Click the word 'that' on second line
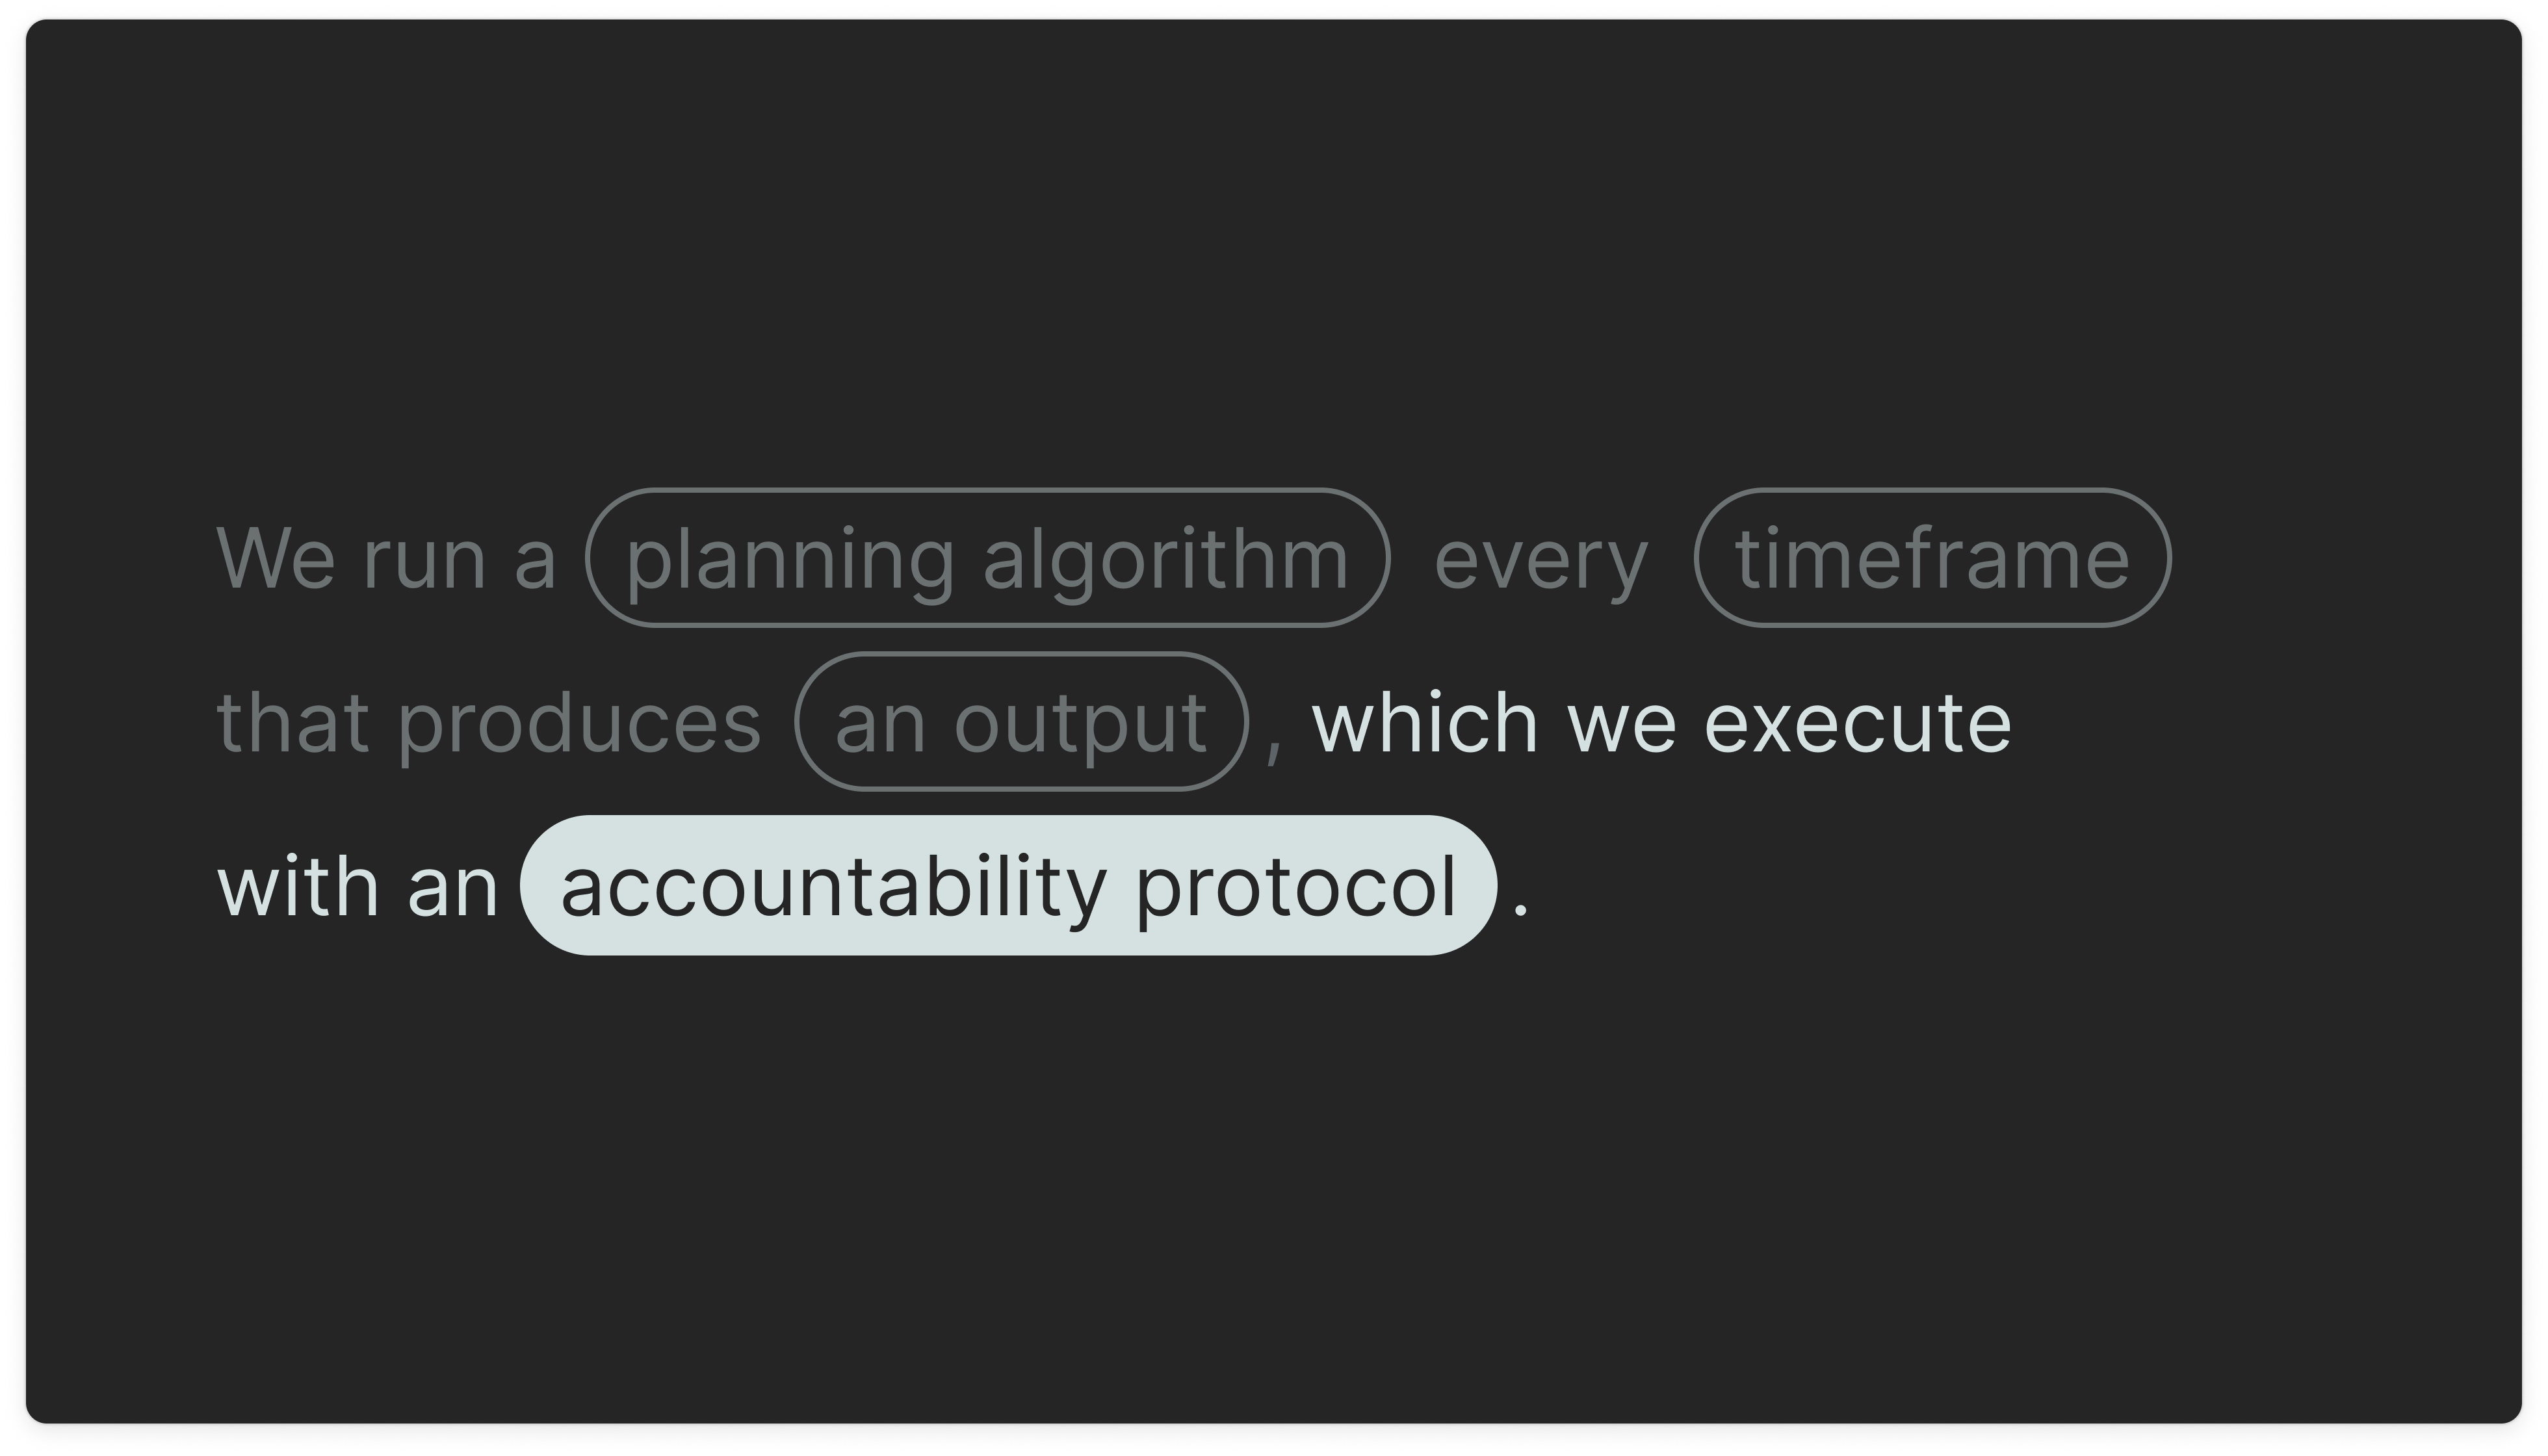This screenshot has width=2548, height=1456. (293, 722)
